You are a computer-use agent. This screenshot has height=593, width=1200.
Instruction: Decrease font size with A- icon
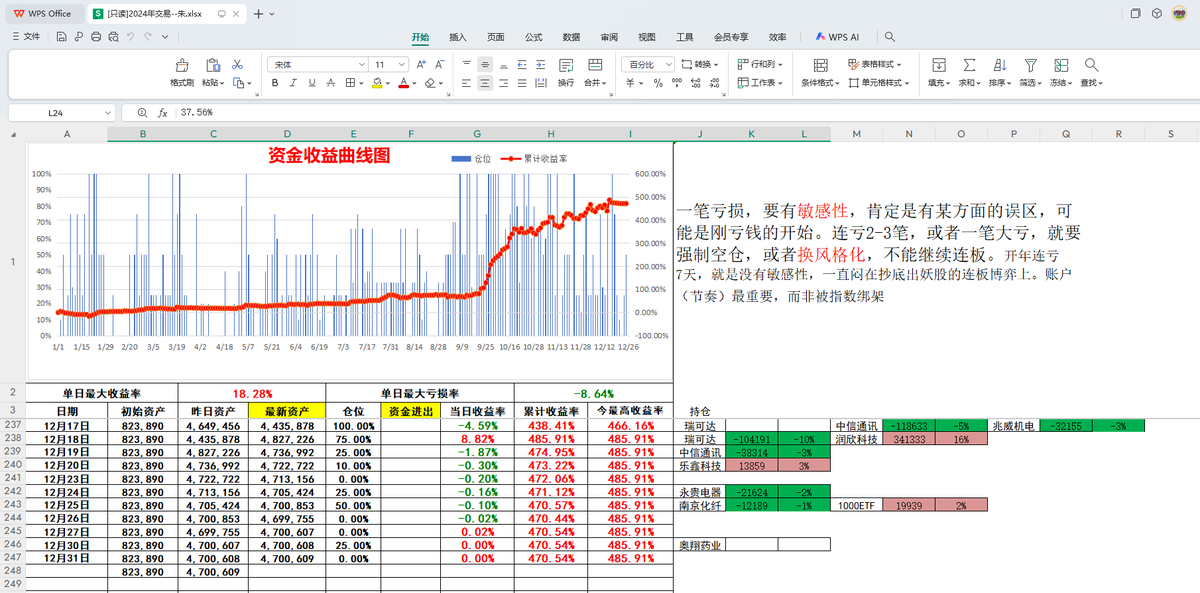[x=439, y=64]
